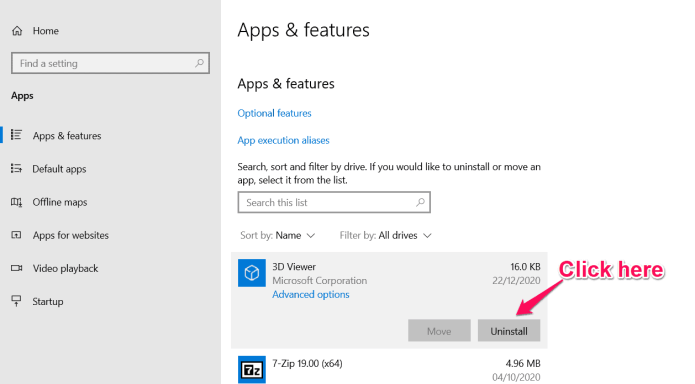Click 4.96 MB size value

(523, 364)
